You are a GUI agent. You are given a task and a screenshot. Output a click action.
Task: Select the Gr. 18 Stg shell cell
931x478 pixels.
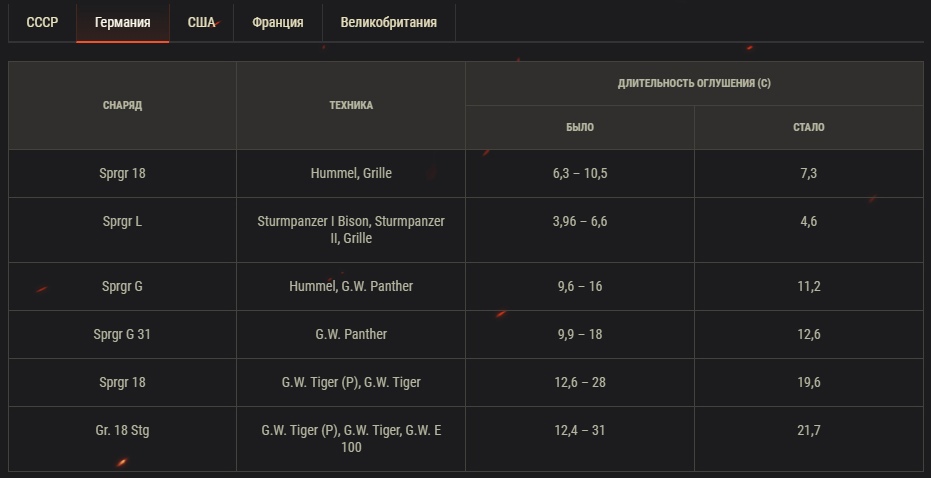coord(122,430)
